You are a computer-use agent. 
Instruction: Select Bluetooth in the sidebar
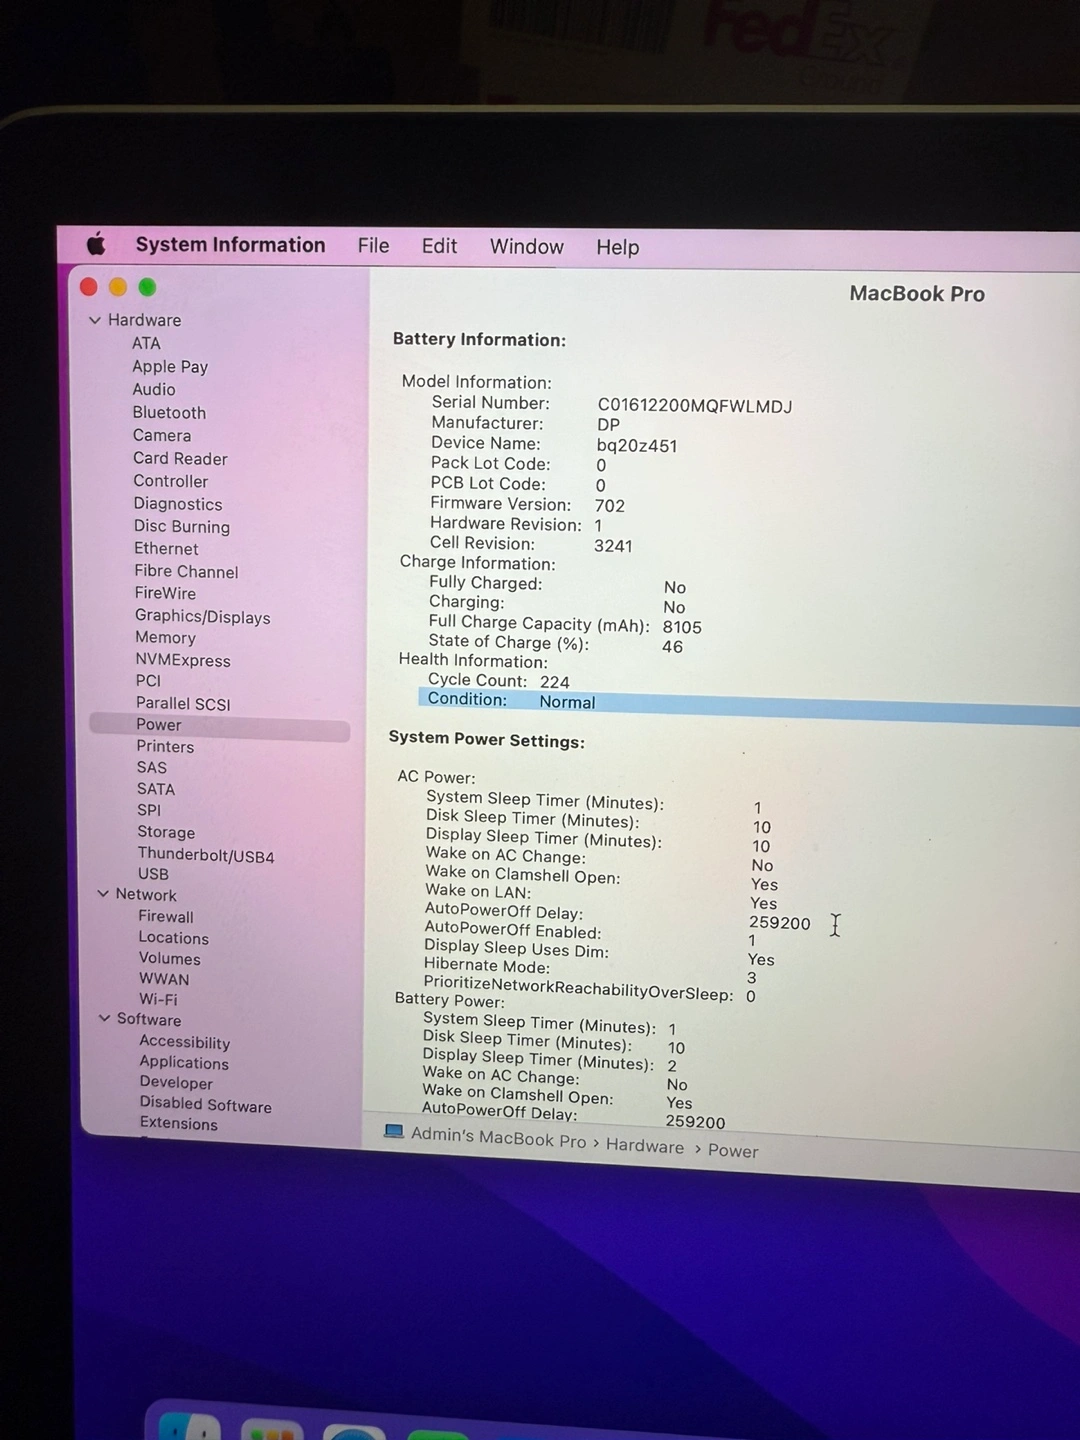[169, 412]
